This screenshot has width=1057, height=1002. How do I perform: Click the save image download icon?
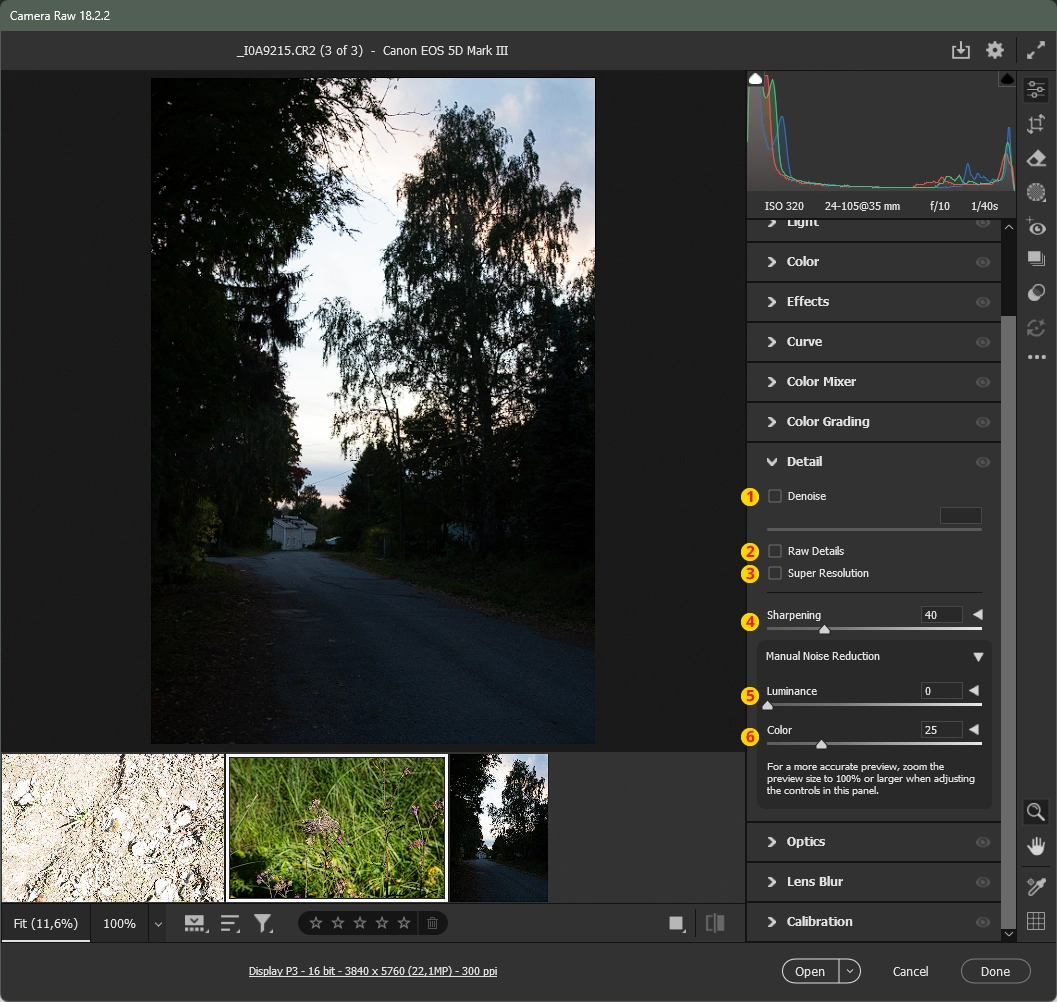[960, 51]
